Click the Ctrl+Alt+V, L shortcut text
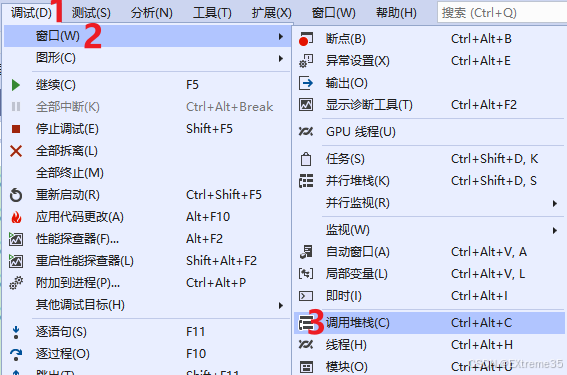 point(488,274)
